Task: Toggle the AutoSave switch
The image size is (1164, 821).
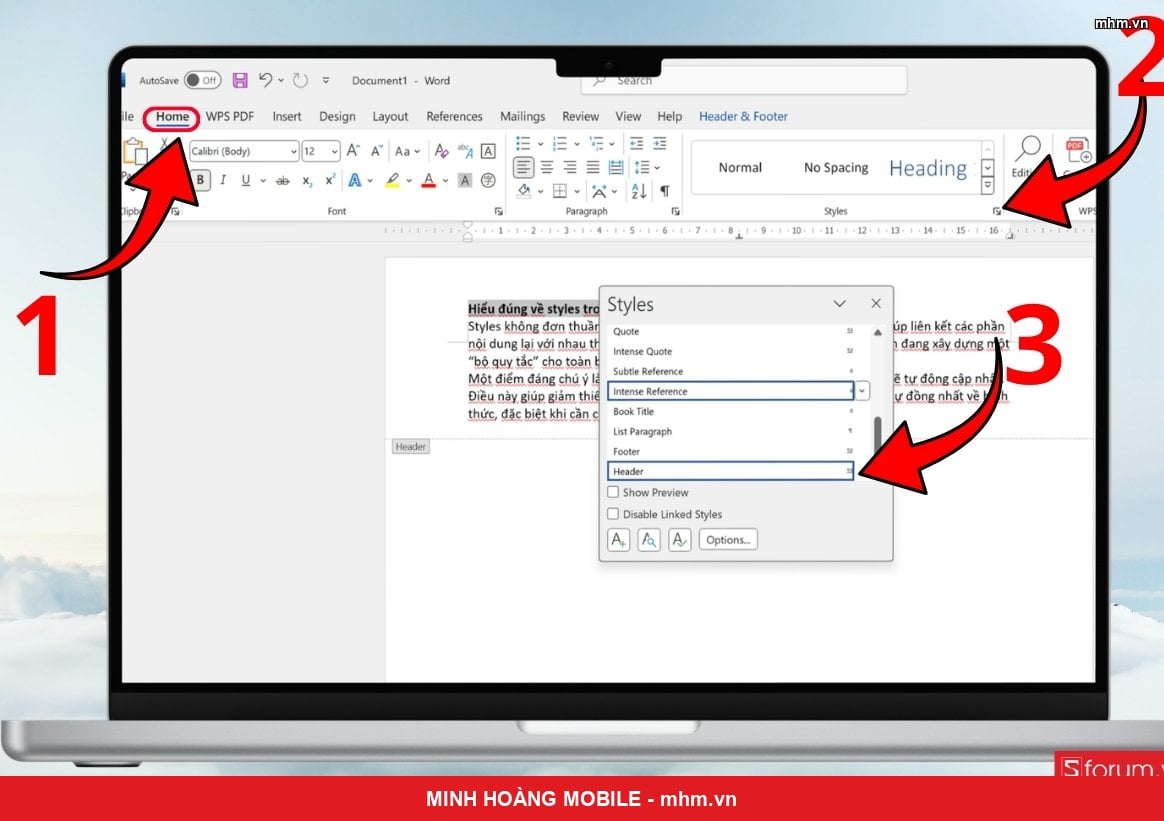Action: (202, 80)
